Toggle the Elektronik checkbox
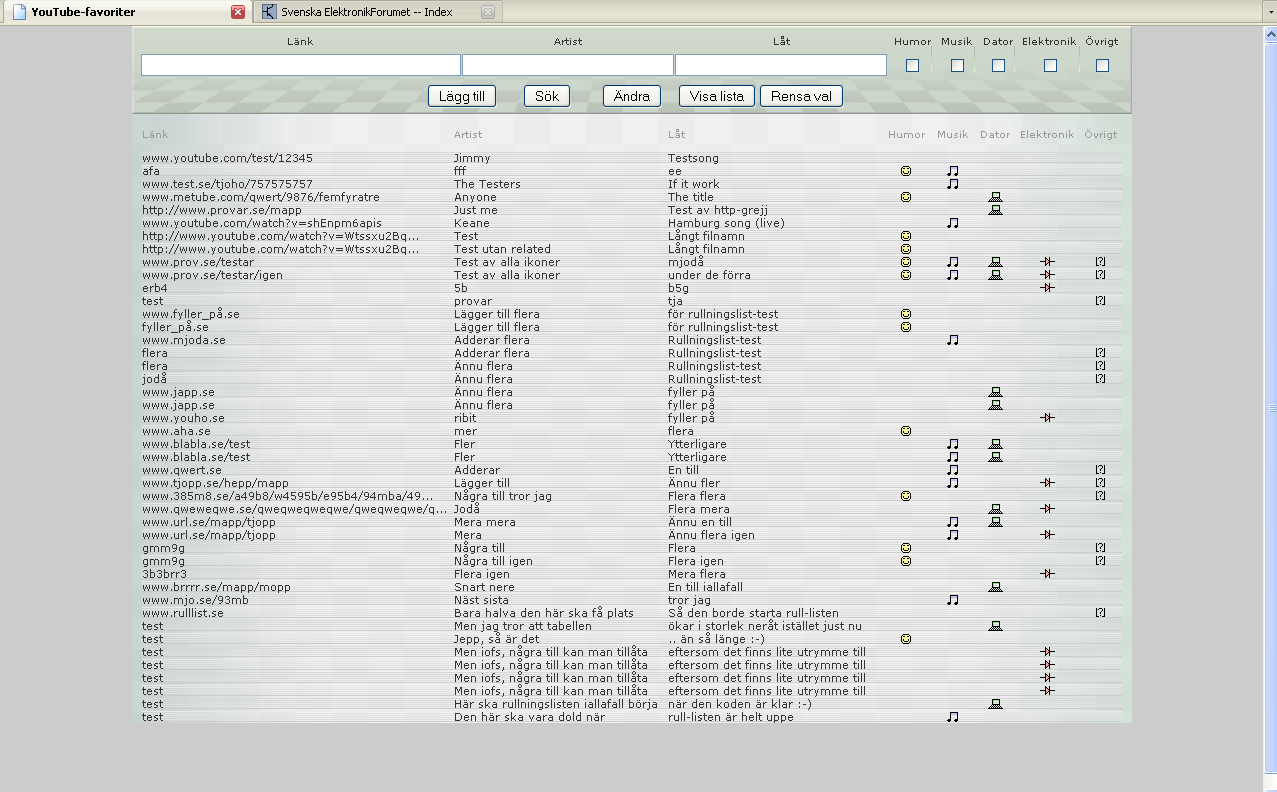Screen dimensions: 1277x792 coord(1050,66)
